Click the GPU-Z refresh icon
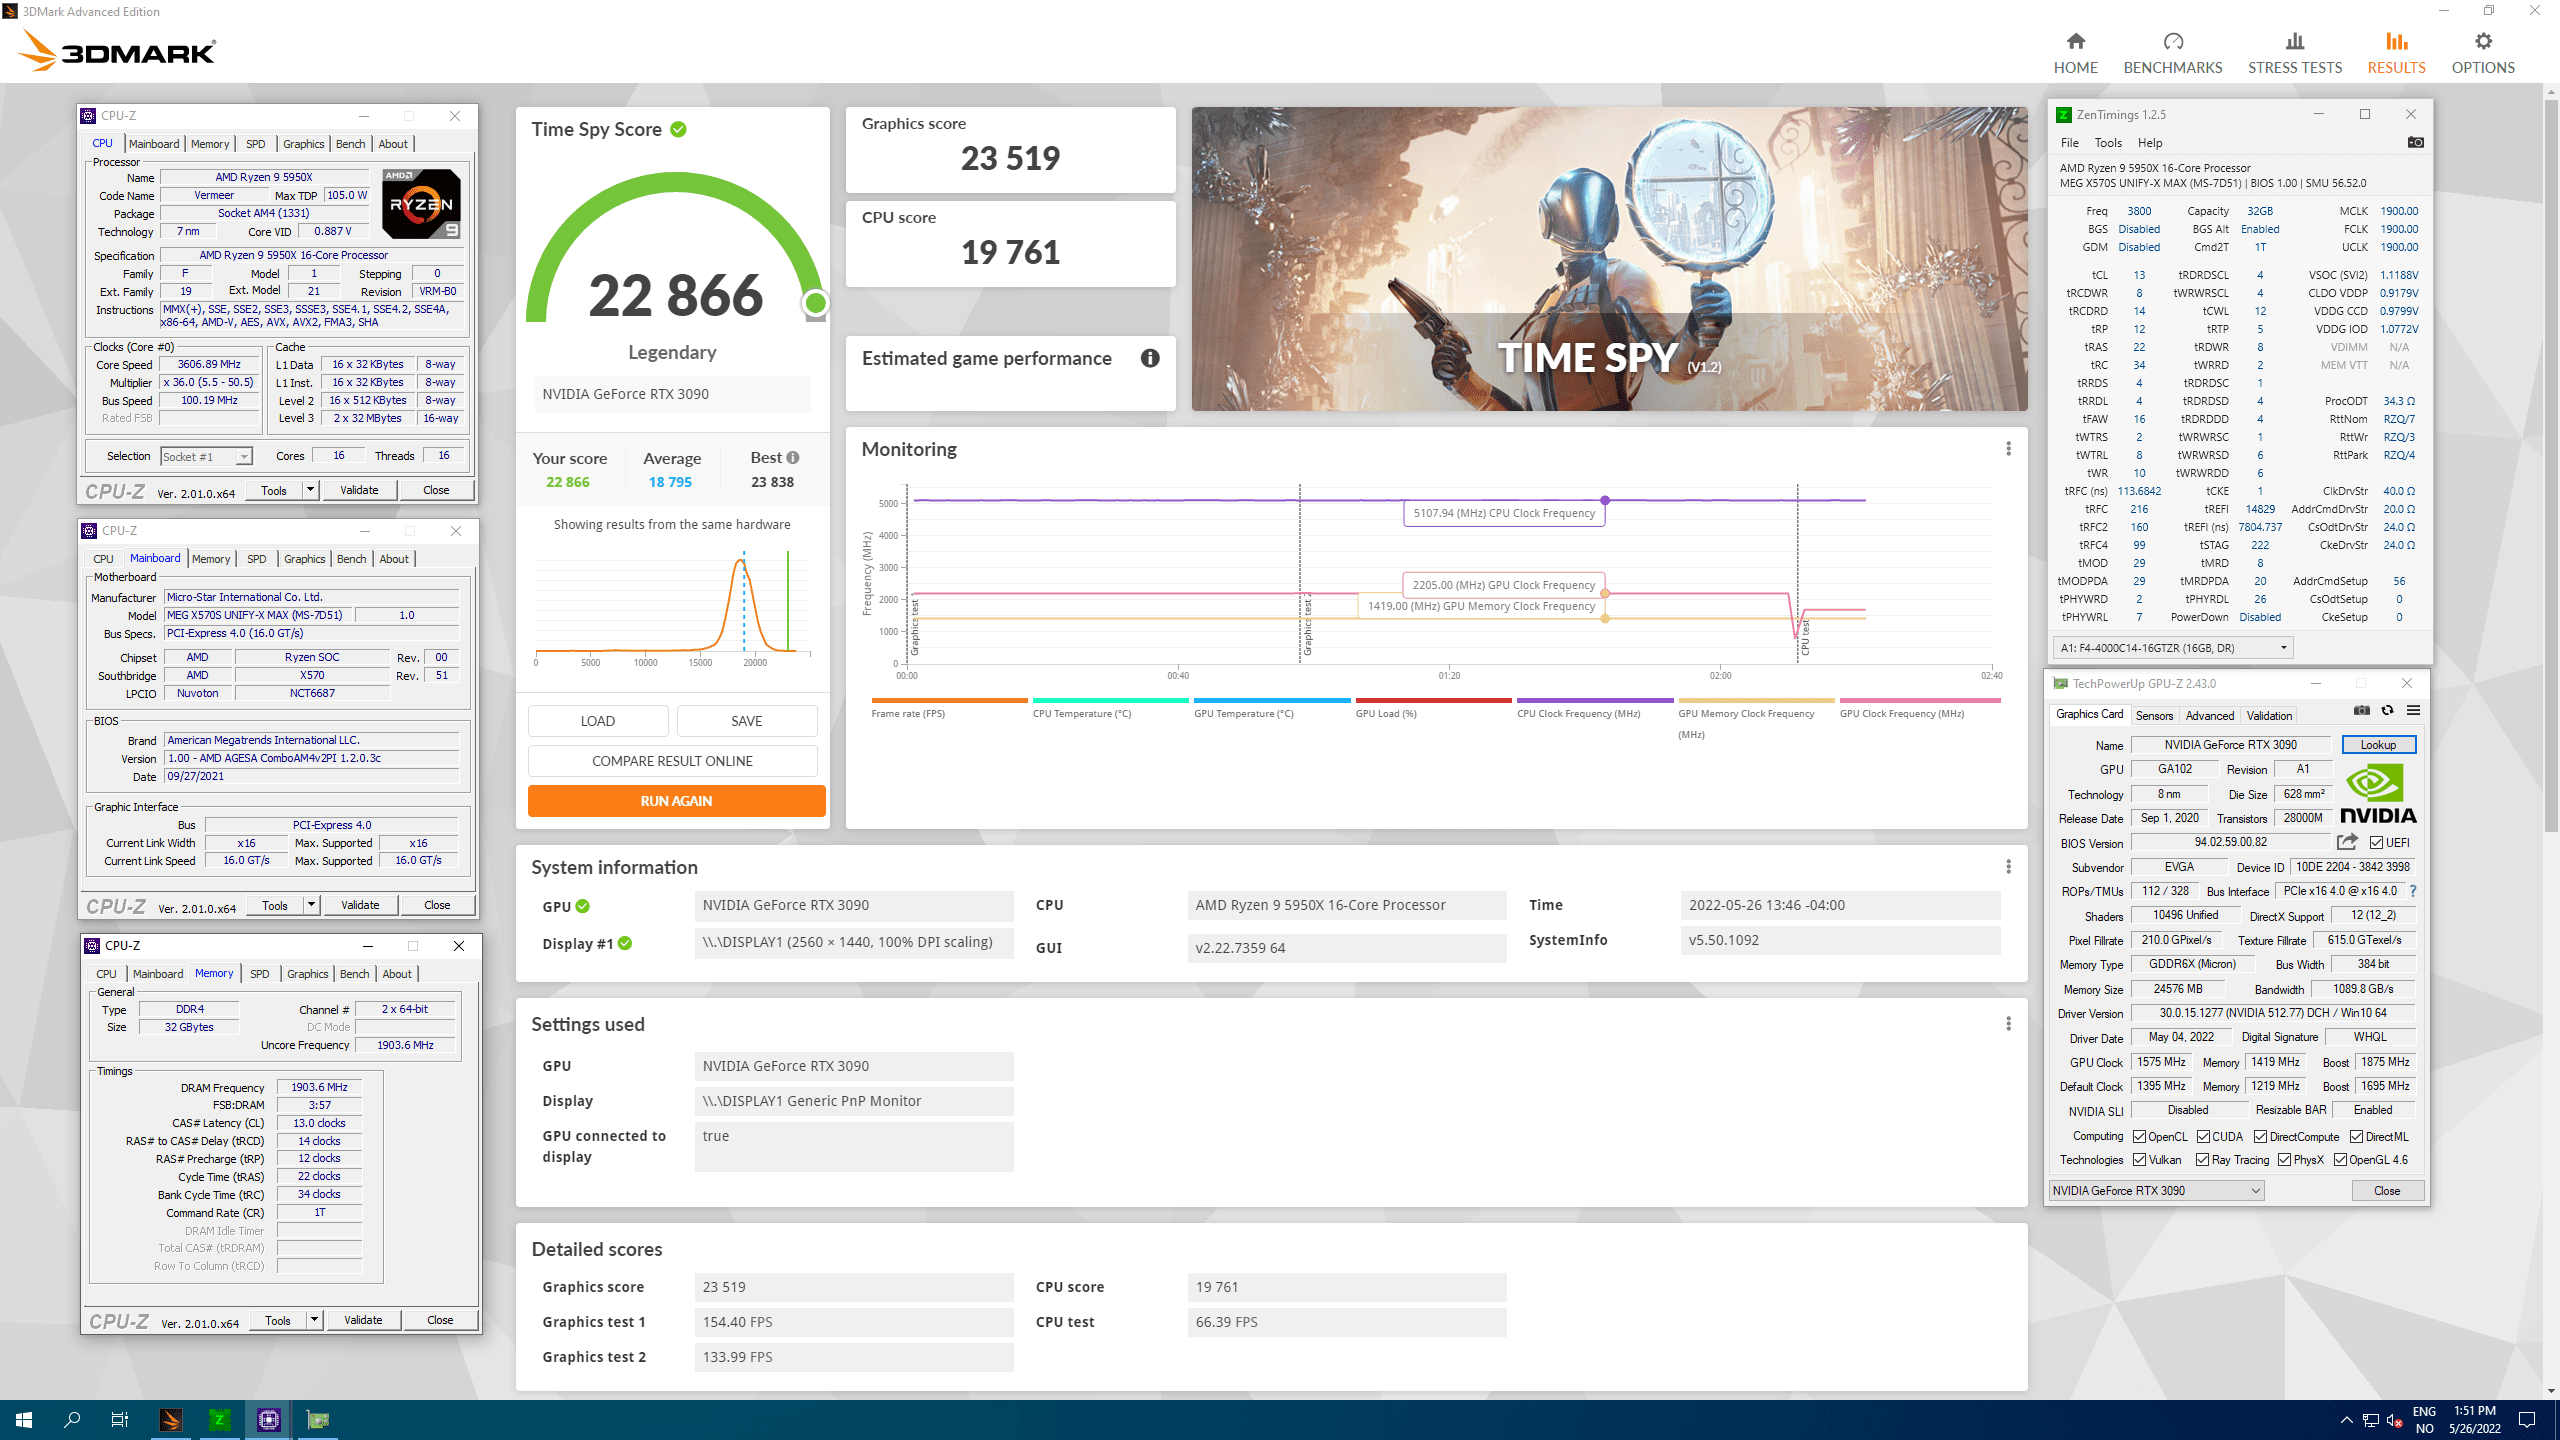 2387,710
